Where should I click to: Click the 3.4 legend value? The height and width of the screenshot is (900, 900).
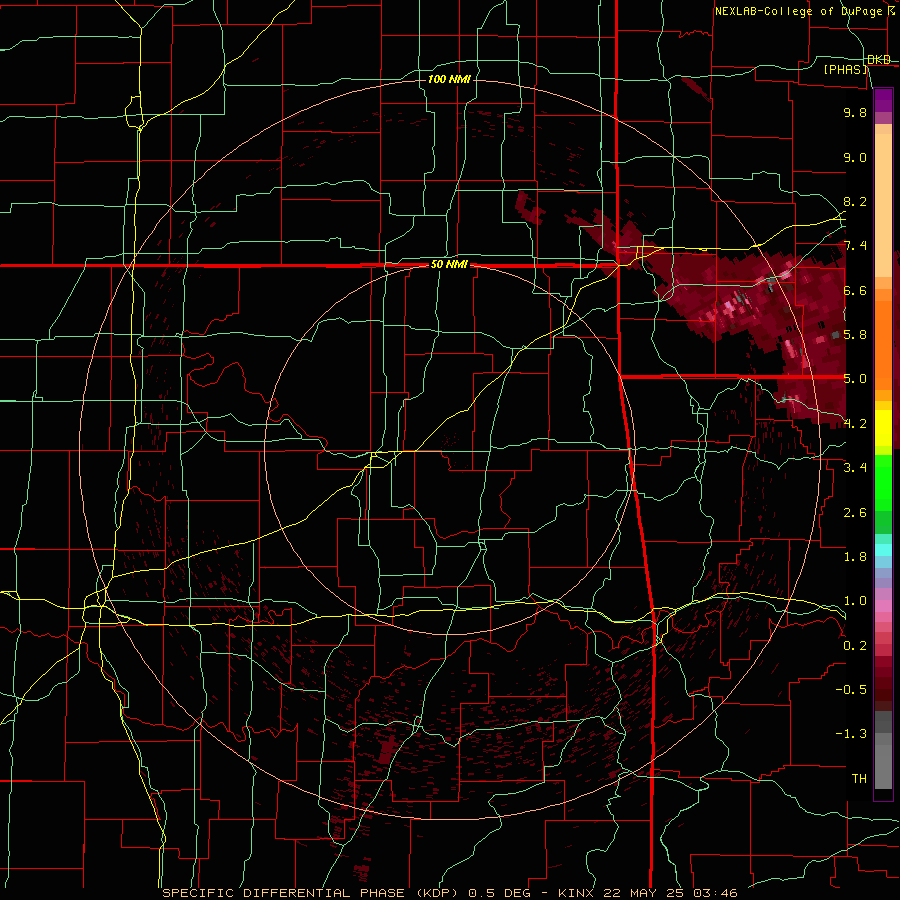click(855, 468)
